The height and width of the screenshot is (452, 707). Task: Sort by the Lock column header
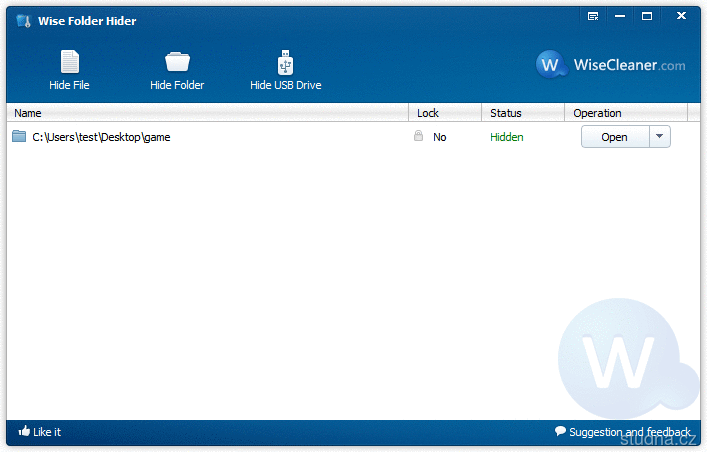(x=445, y=113)
